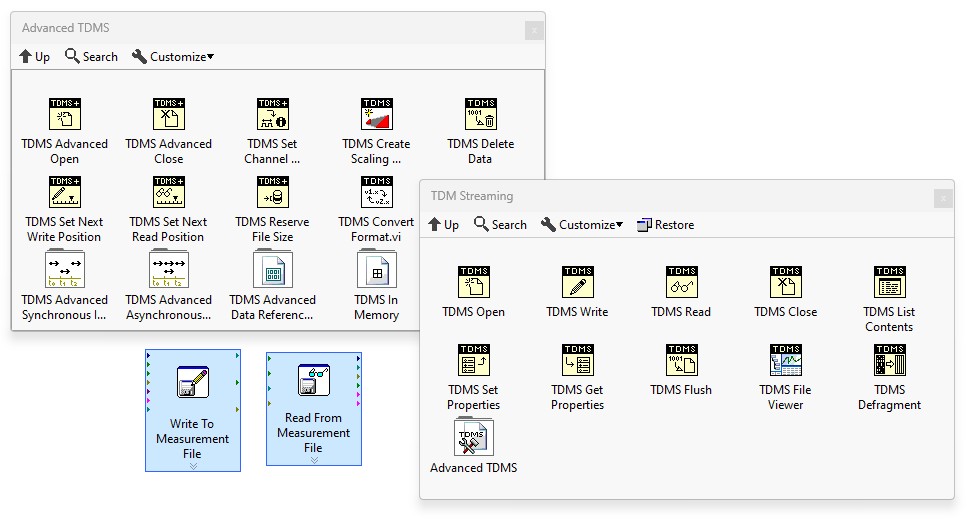969x520 pixels.
Task: Select the TDMS Advanced Open function icon
Action: (65, 114)
